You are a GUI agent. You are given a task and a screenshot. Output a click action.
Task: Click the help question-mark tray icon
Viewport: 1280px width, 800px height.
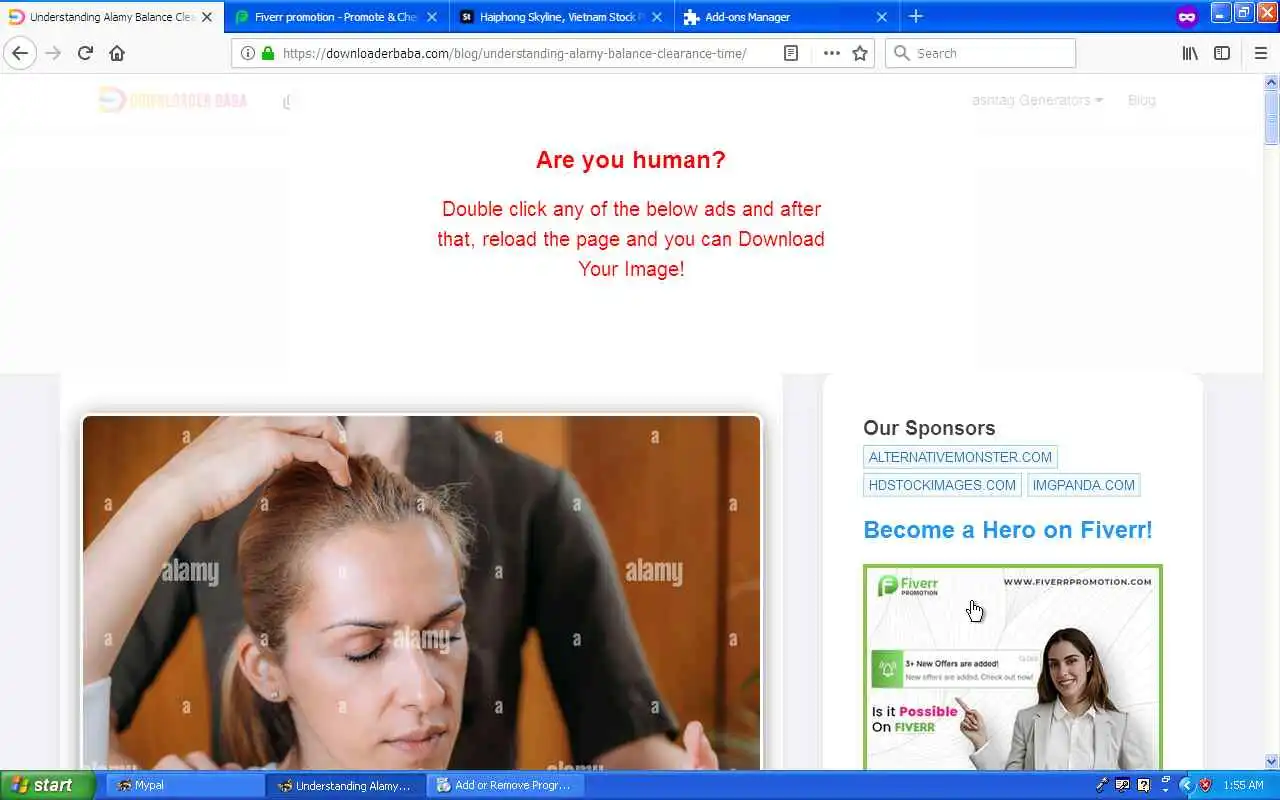pos(1144,785)
